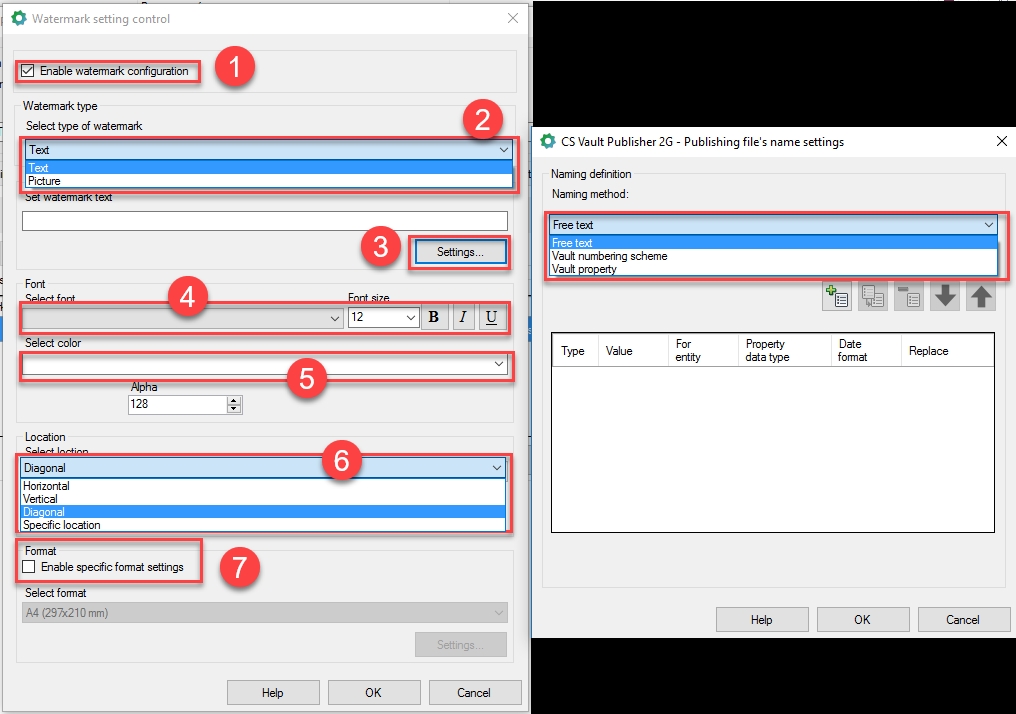
Task: Select Vault numbering scheme naming method
Action: tap(609, 256)
